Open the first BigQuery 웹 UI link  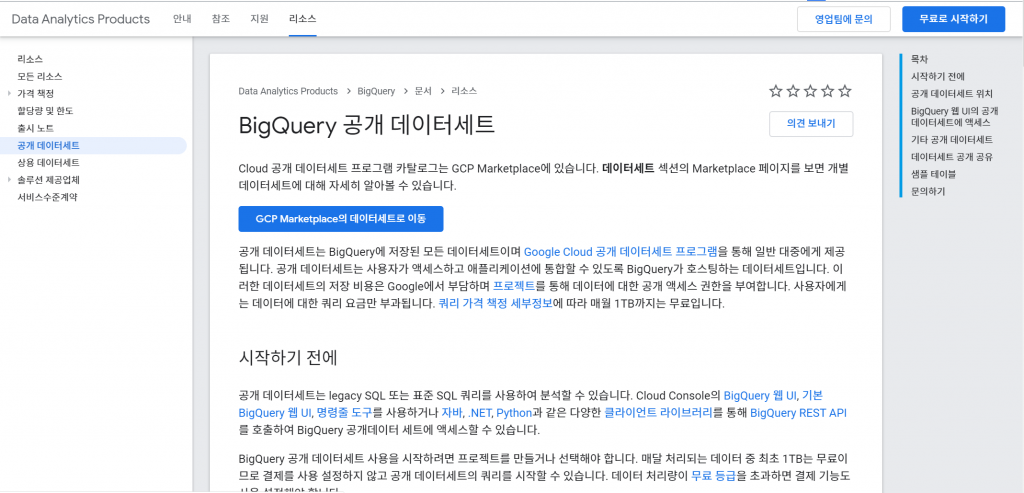(x=760, y=395)
